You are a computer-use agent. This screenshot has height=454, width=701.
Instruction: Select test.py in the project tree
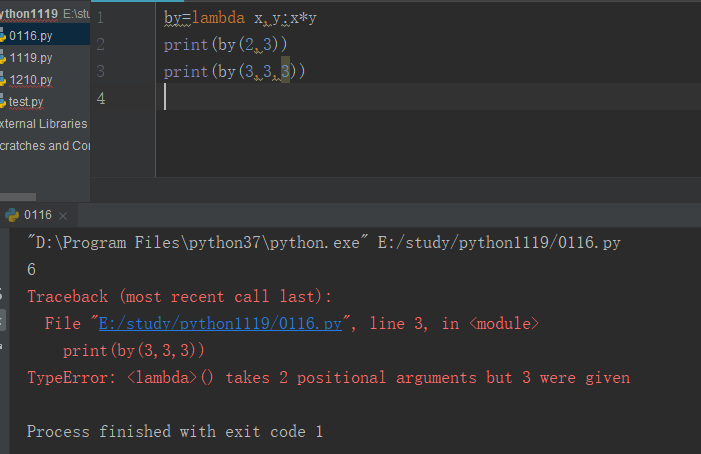(26, 102)
